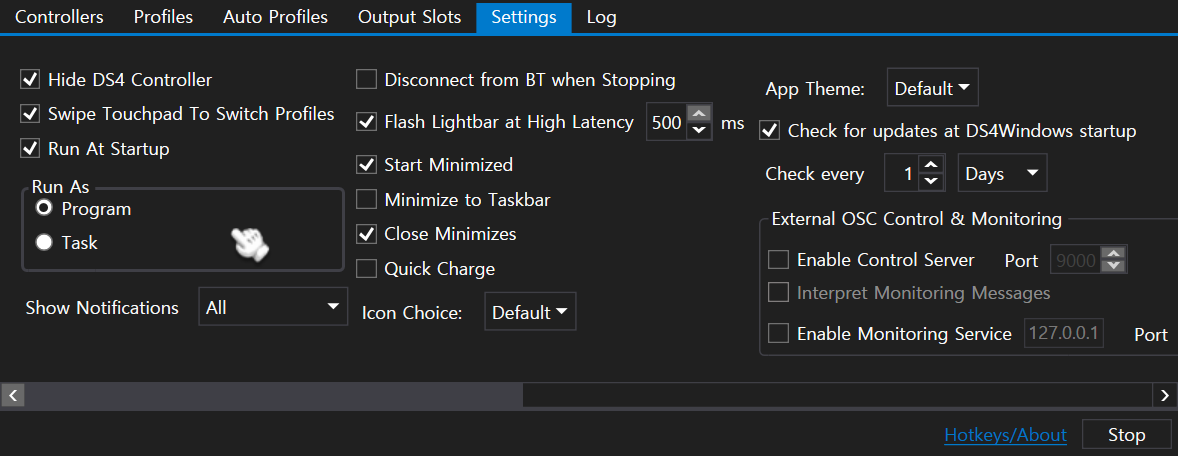Enable Quick Charge
The height and width of the screenshot is (456, 1178).
pyautogui.click(x=367, y=268)
